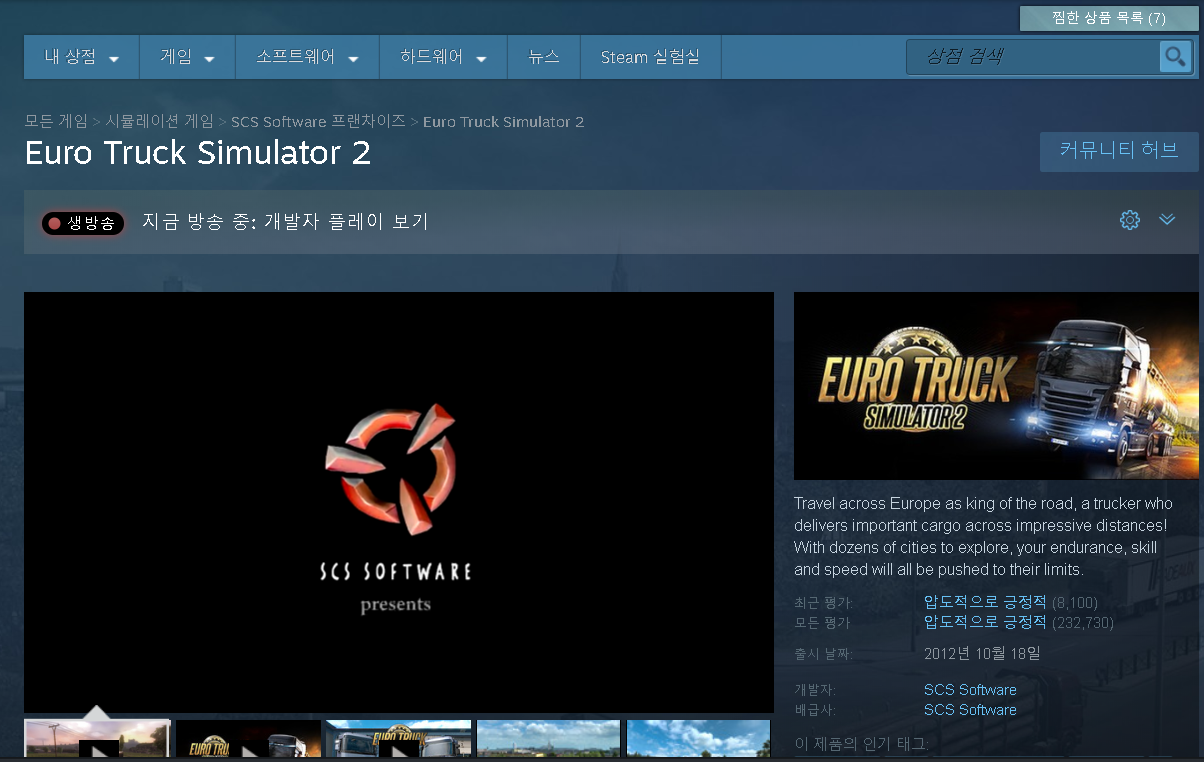Click the 생방송 live badge
Image resolution: width=1204 pixels, height=762 pixels.
click(x=83, y=223)
